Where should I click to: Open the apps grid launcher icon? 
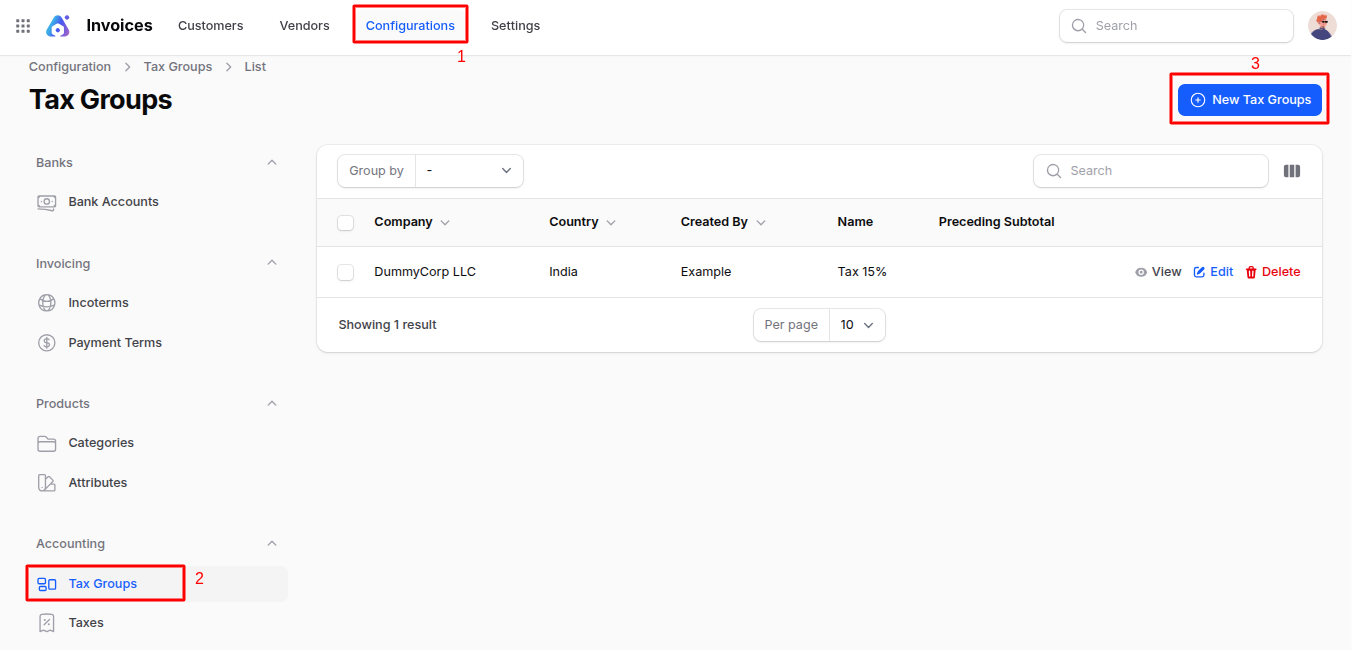23,26
